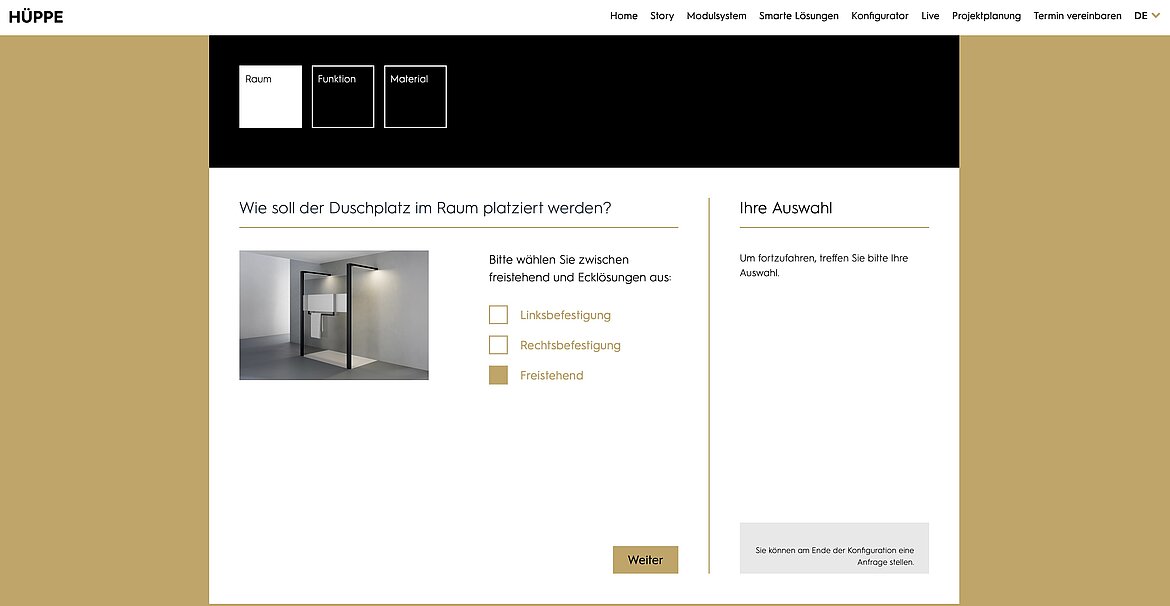Go to the Story page

point(662,16)
